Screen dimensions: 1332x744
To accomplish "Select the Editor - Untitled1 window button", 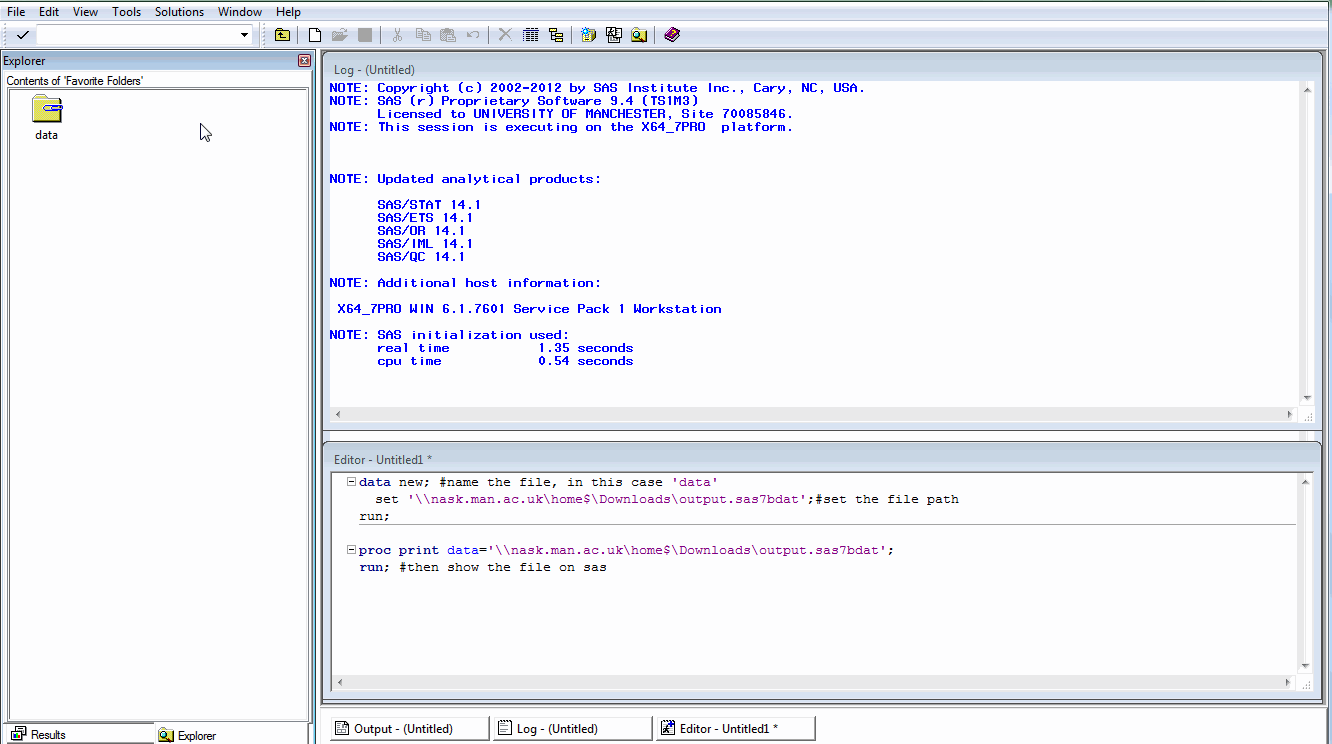I will tap(735, 727).
